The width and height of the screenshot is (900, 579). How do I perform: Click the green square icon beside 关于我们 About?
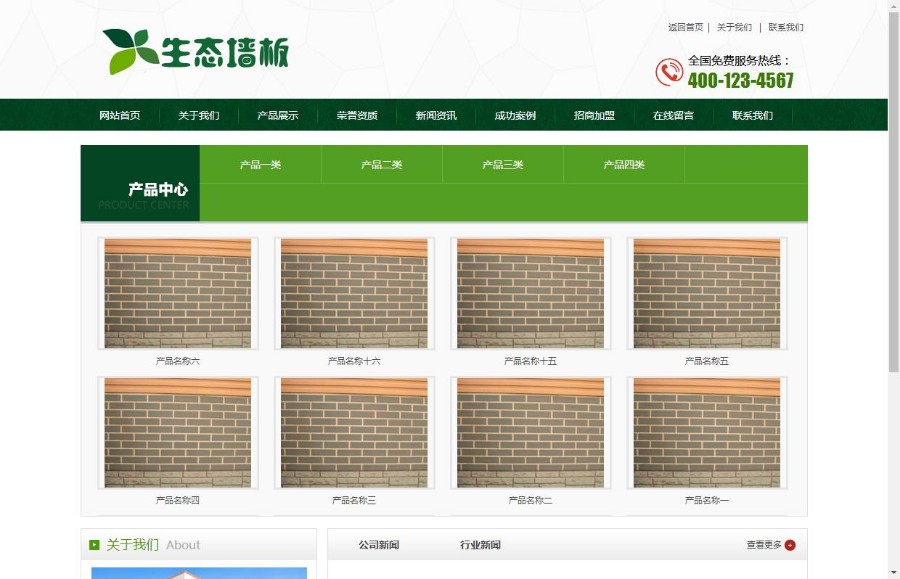[94, 545]
